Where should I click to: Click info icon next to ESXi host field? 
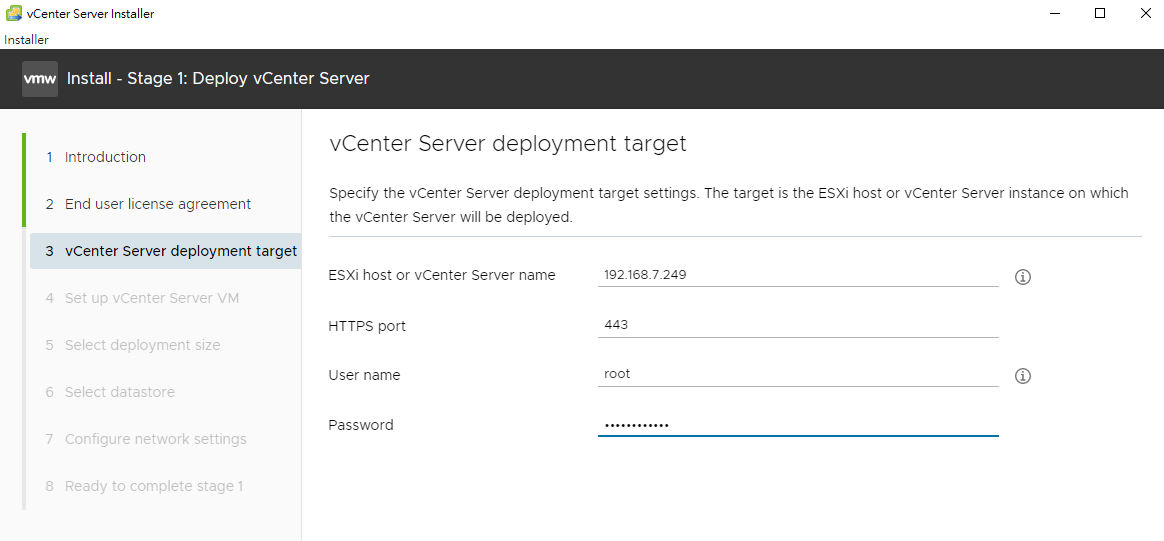pyautogui.click(x=1023, y=277)
